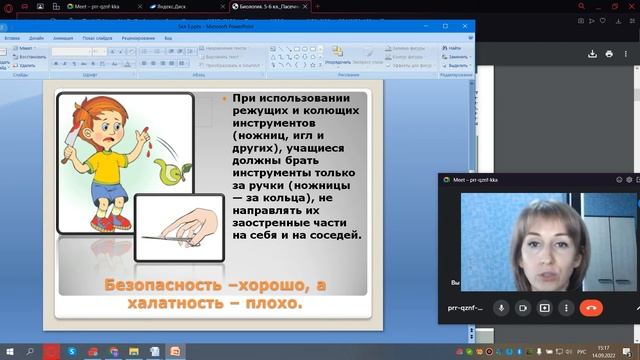Mute the microphone in the Meet window
The height and width of the screenshot is (360, 640).
[501, 308]
